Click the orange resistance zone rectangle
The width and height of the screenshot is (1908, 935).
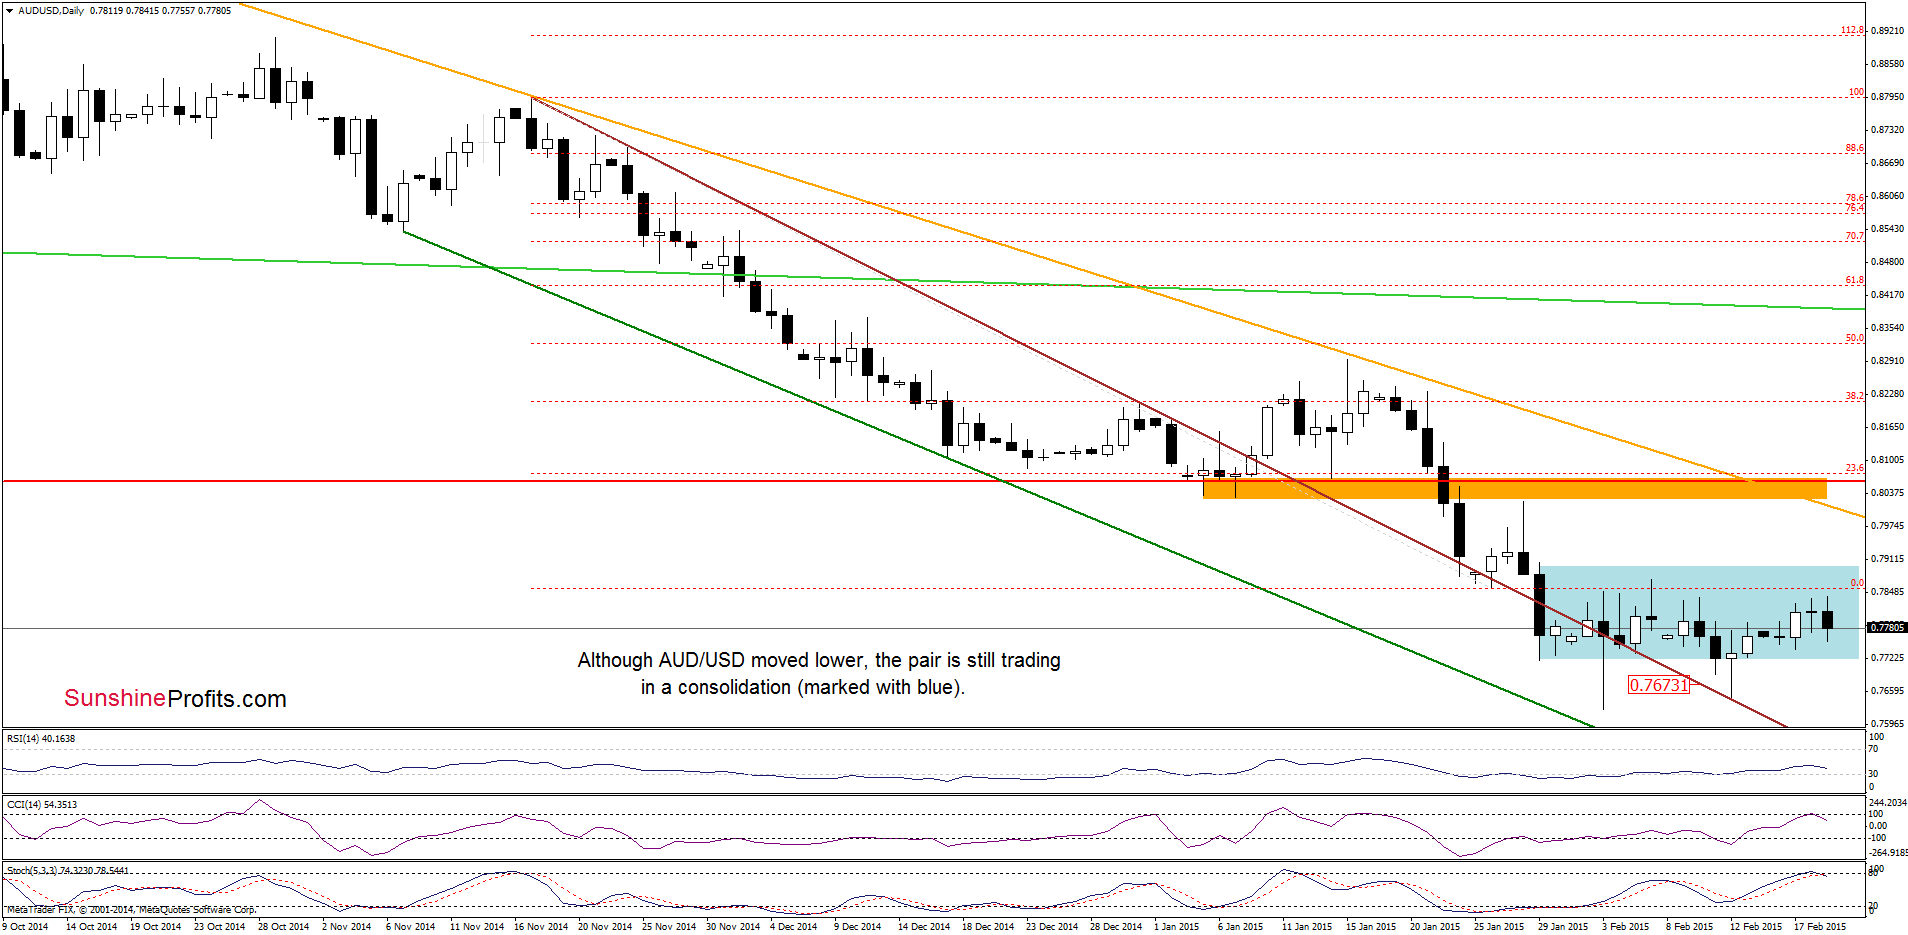click(1514, 488)
